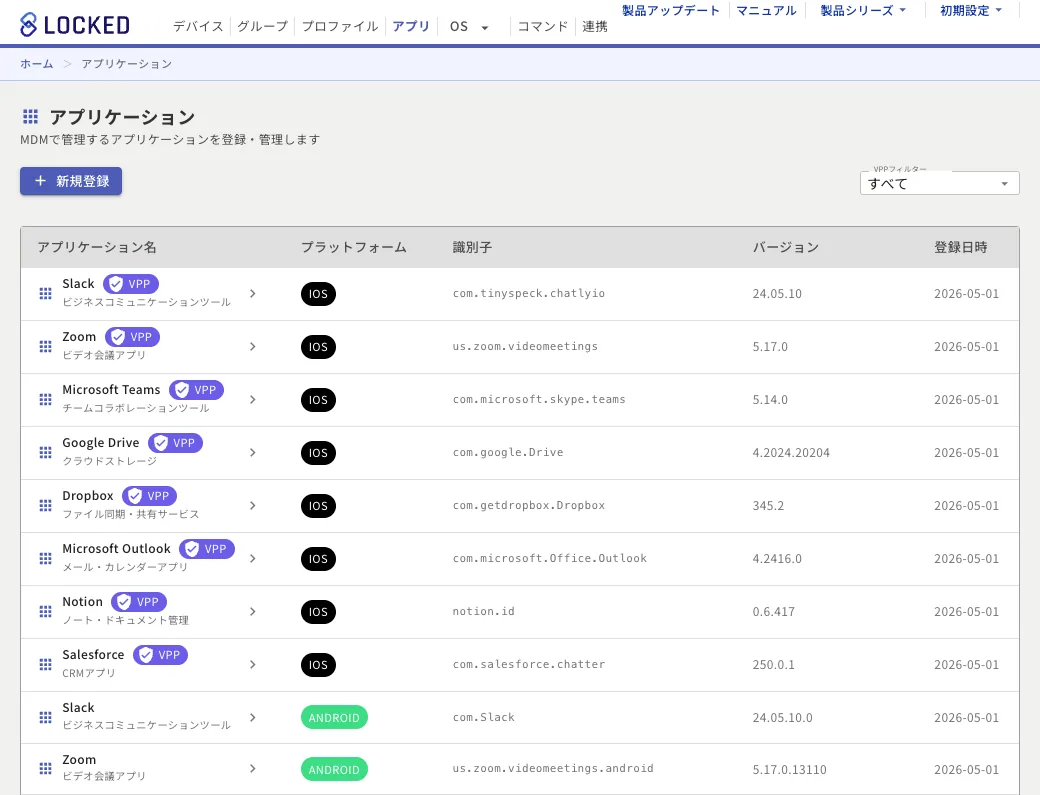Click the iOS platform badge for Dropbox
The height and width of the screenshot is (795, 1040).
pyautogui.click(x=318, y=506)
